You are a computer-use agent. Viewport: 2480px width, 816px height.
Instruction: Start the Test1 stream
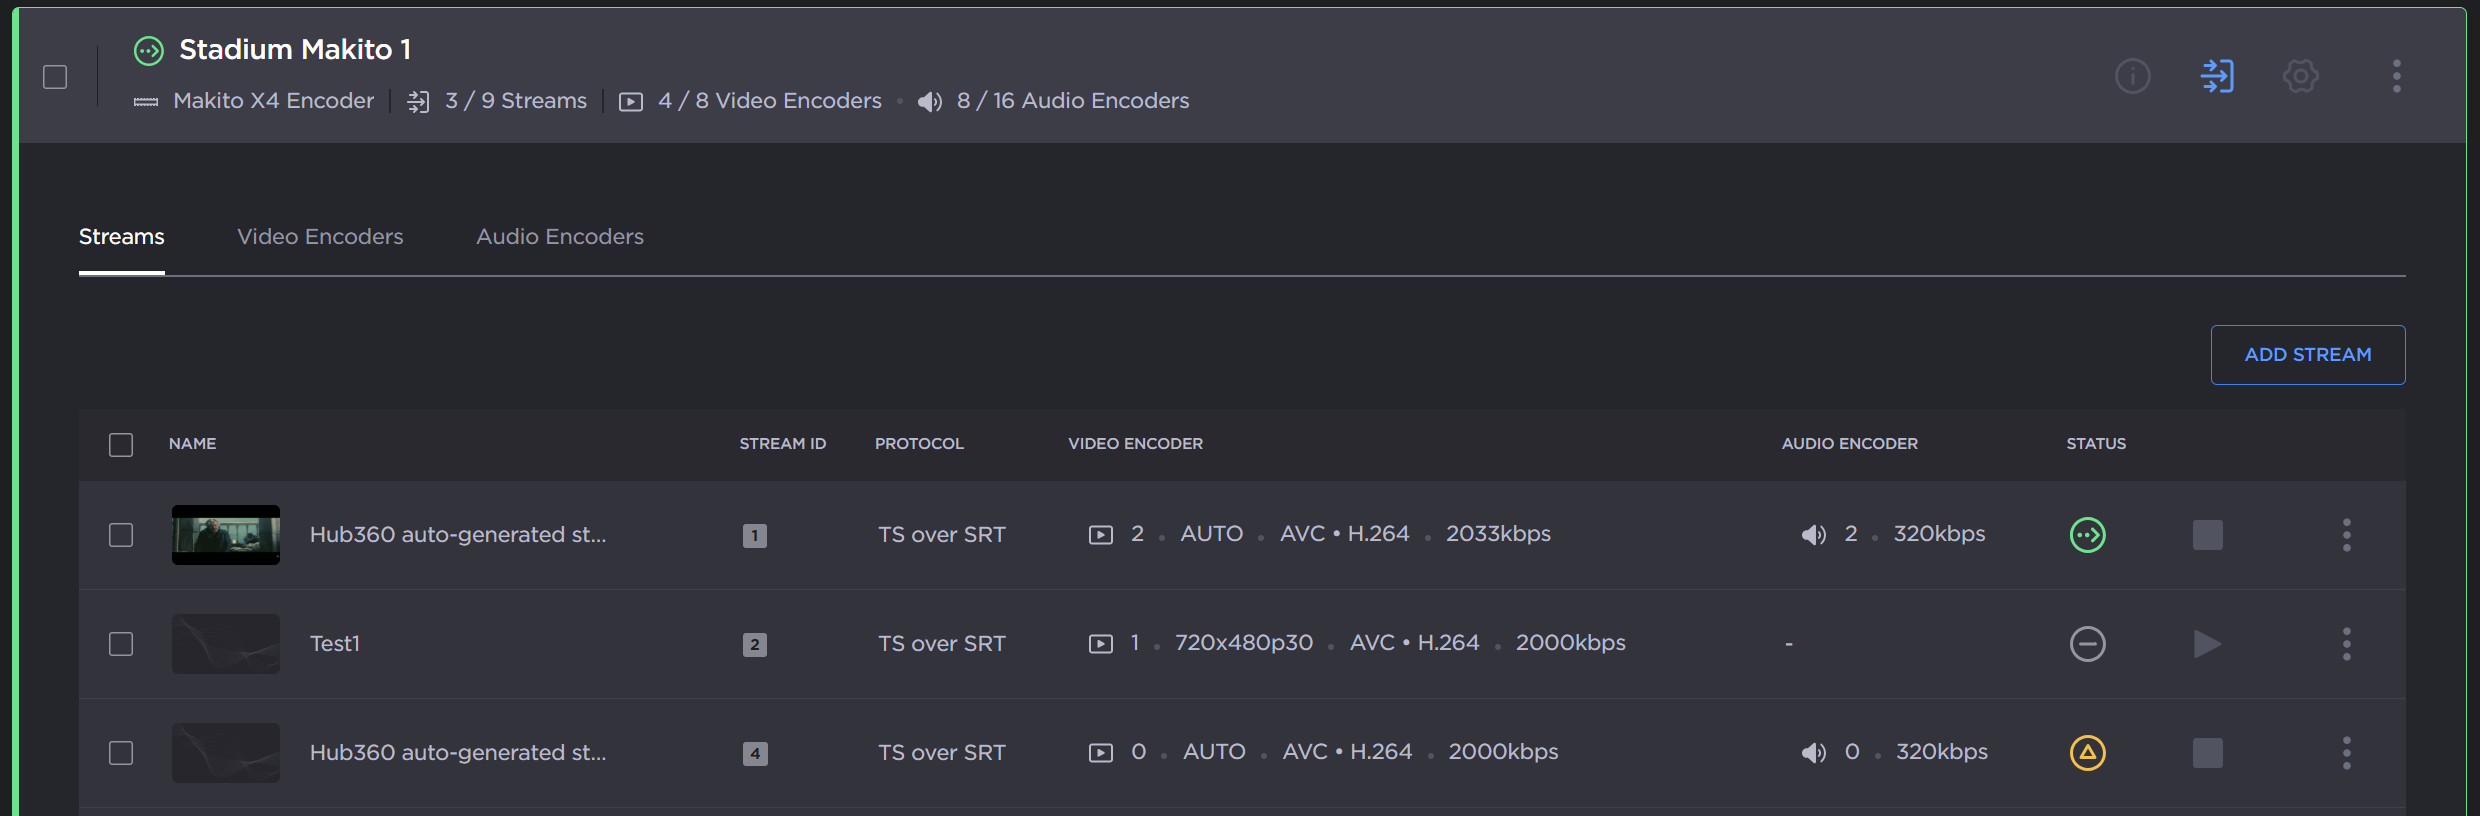point(2207,644)
